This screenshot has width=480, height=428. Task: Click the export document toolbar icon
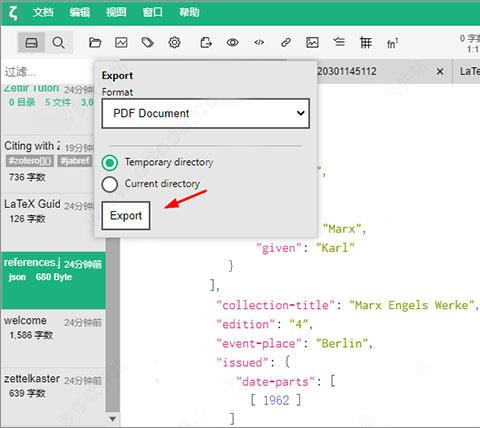click(x=206, y=43)
